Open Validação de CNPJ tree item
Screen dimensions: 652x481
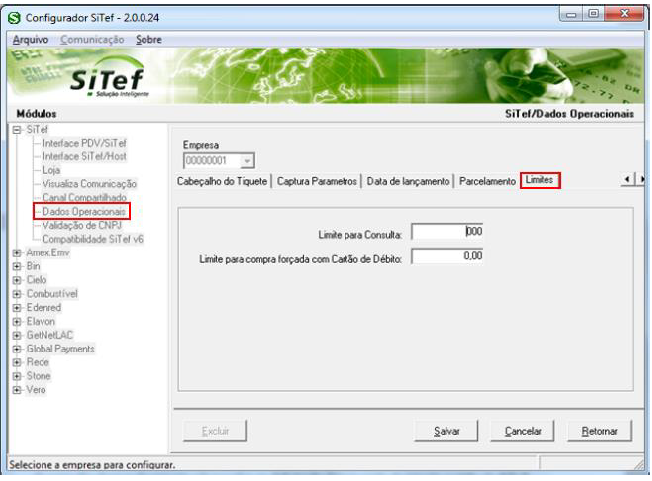tap(82, 225)
